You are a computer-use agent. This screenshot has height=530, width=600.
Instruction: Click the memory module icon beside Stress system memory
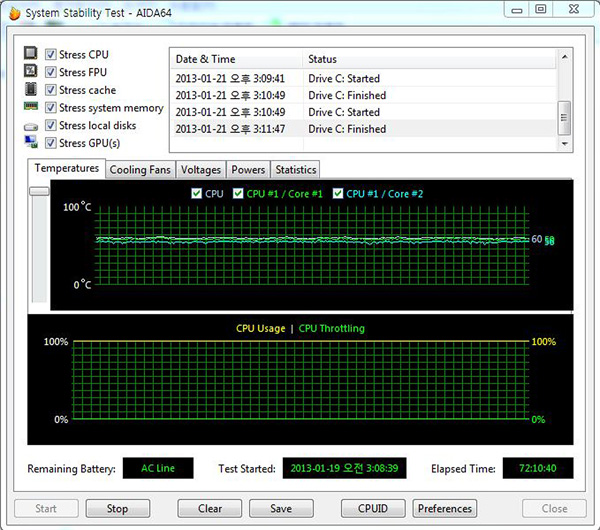click(x=31, y=106)
